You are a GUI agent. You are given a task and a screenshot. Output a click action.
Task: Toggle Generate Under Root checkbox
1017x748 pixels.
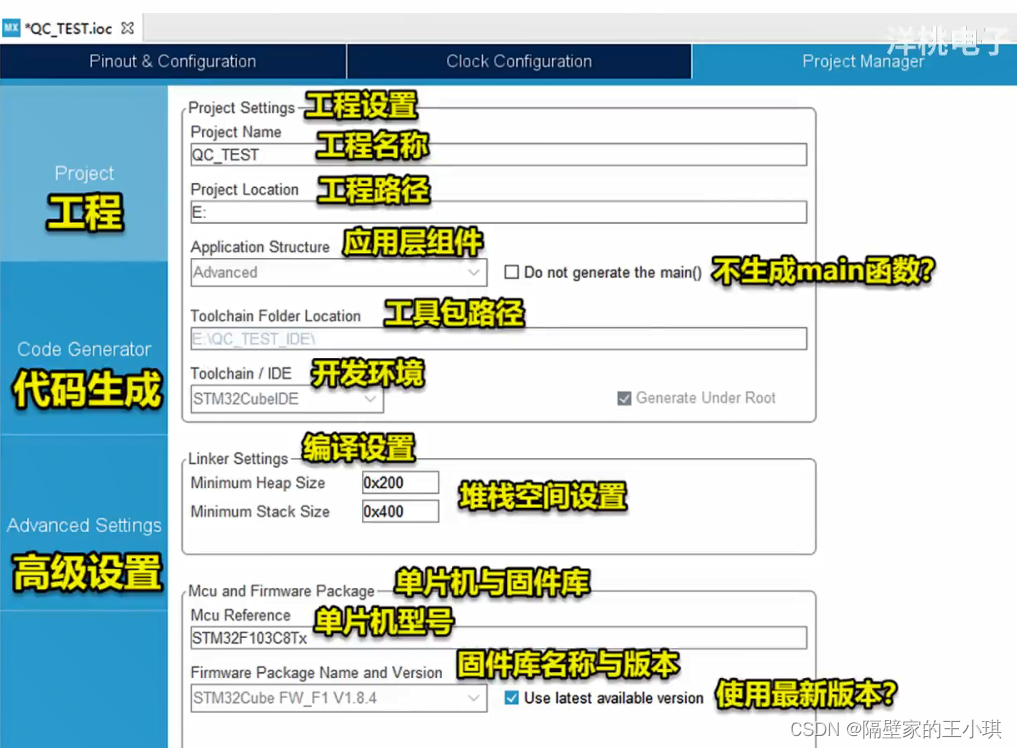pyautogui.click(x=624, y=398)
